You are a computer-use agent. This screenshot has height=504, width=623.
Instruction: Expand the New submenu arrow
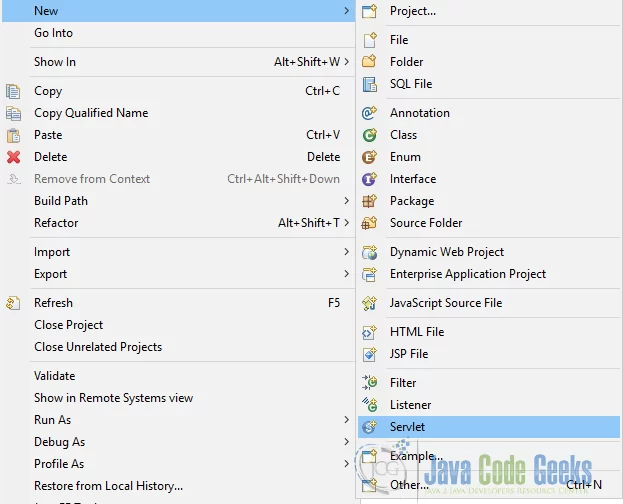coord(346,11)
